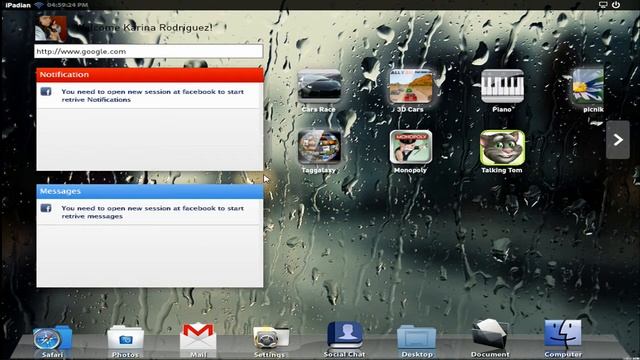Open the Desktop folder in dock
The width and height of the screenshot is (640, 360).
[x=416, y=338]
